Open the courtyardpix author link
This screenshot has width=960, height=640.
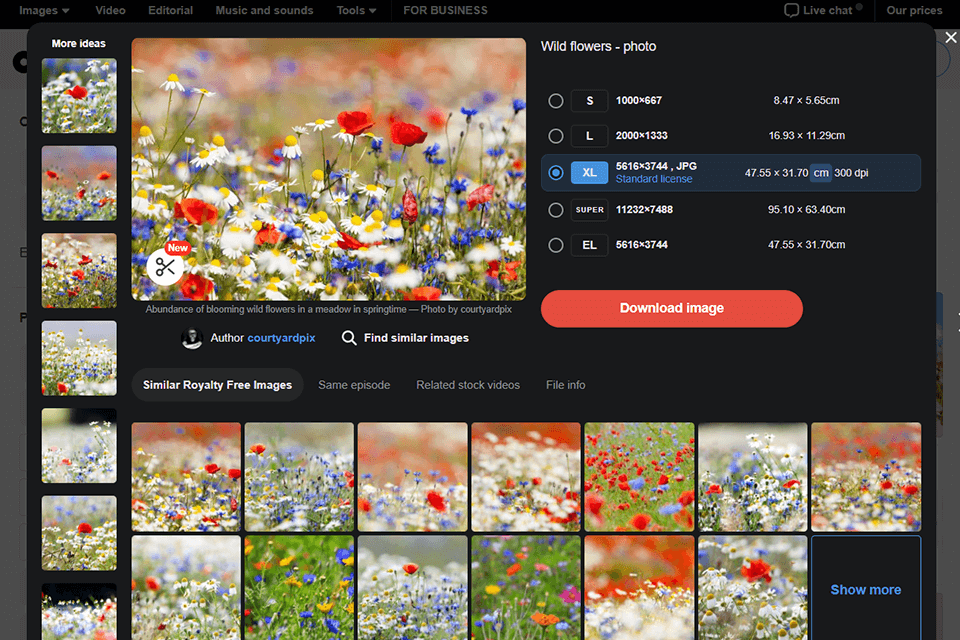(x=281, y=338)
